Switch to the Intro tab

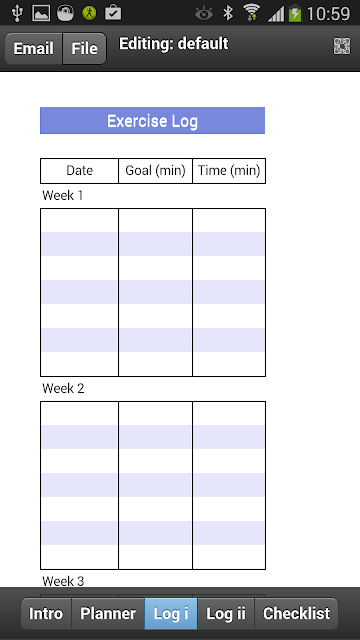pyautogui.click(x=46, y=613)
